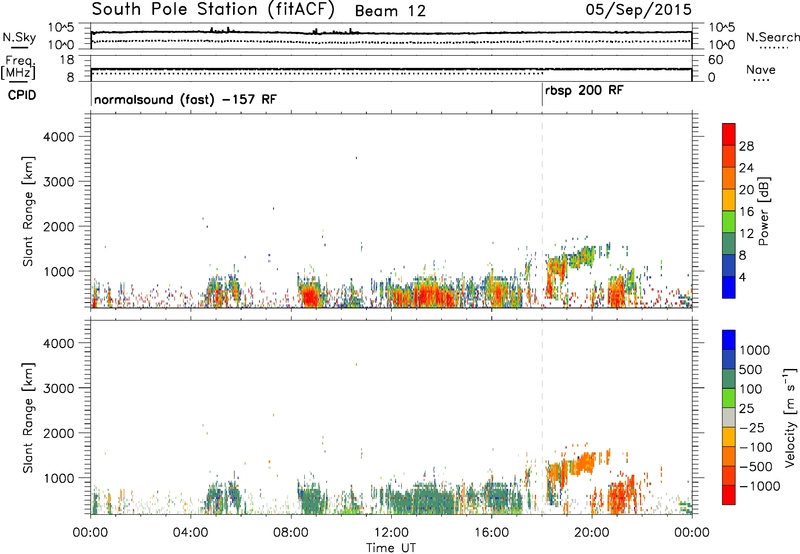Click the 'rbsp 200 RF' text

click(584, 91)
